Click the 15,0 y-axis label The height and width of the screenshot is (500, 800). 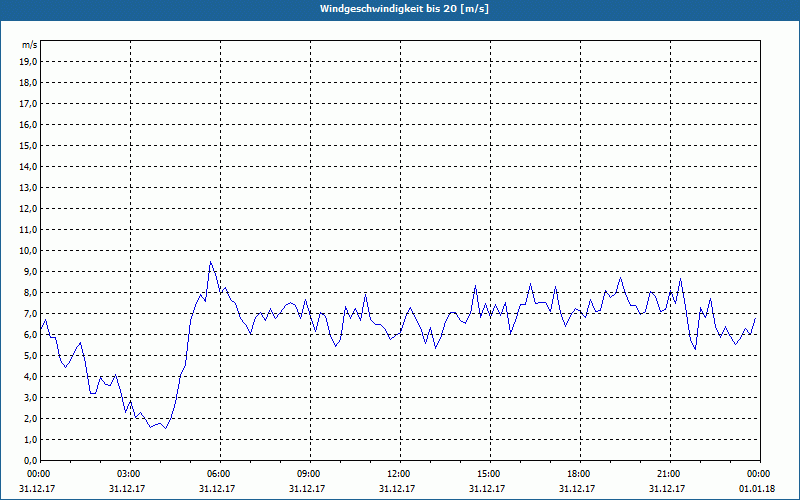pos(28,145)
